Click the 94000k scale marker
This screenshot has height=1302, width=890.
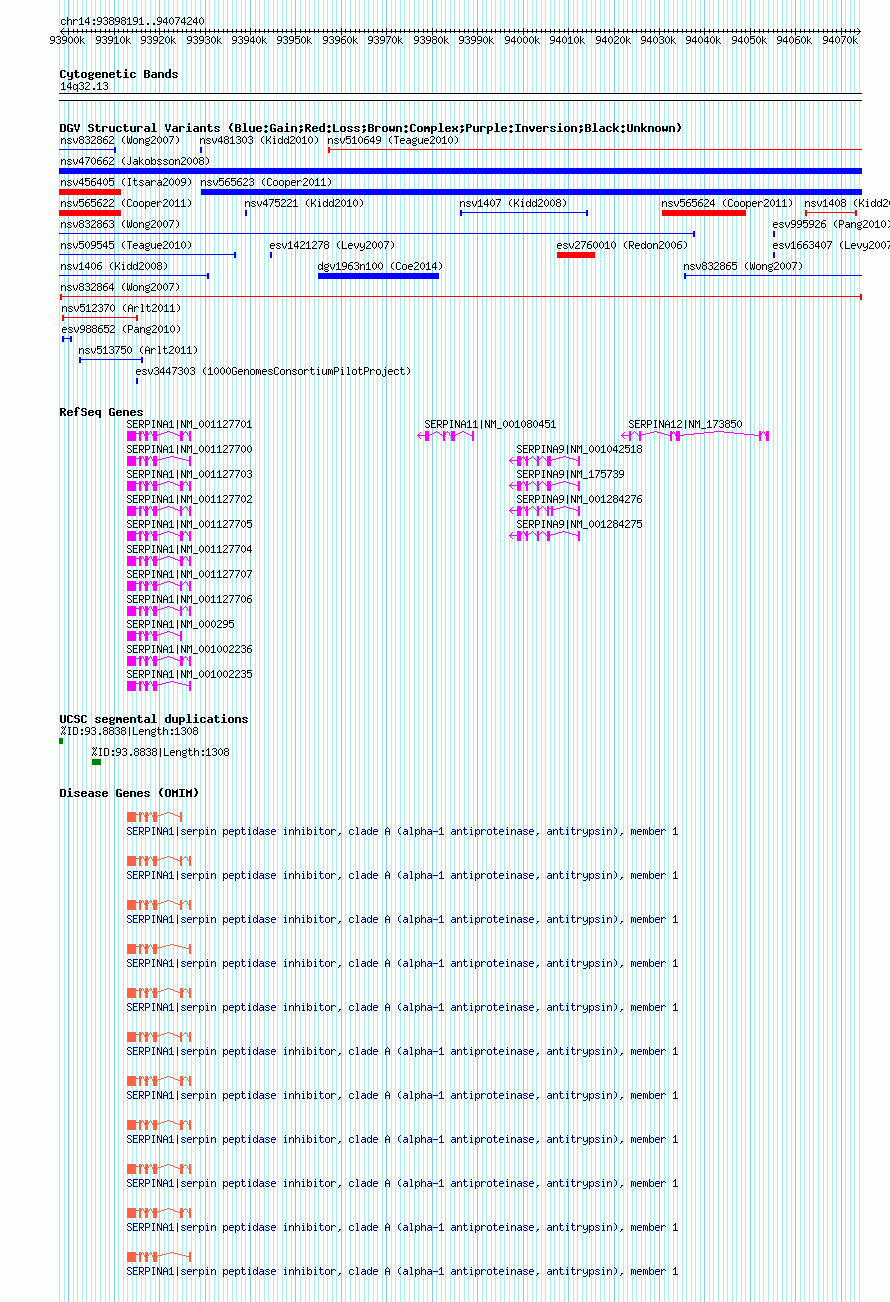click(522, 40)
